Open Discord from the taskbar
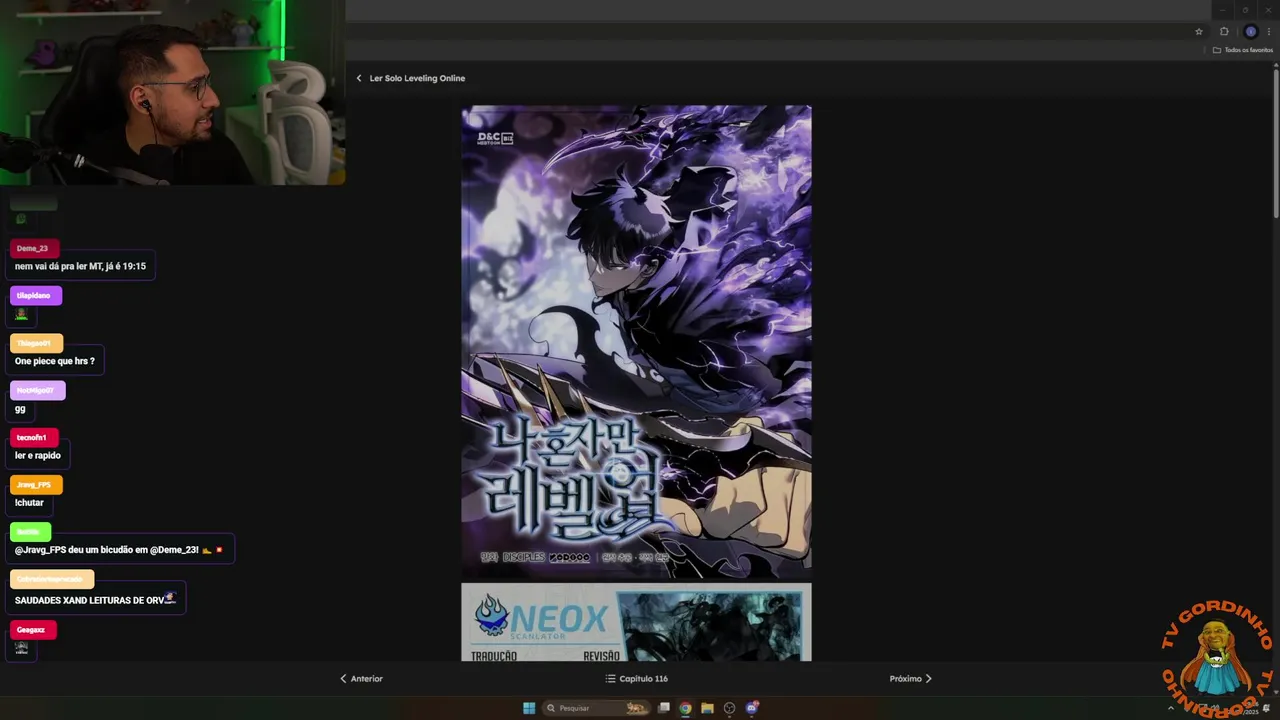The image size is (1280, 720). tap(752, 708)
